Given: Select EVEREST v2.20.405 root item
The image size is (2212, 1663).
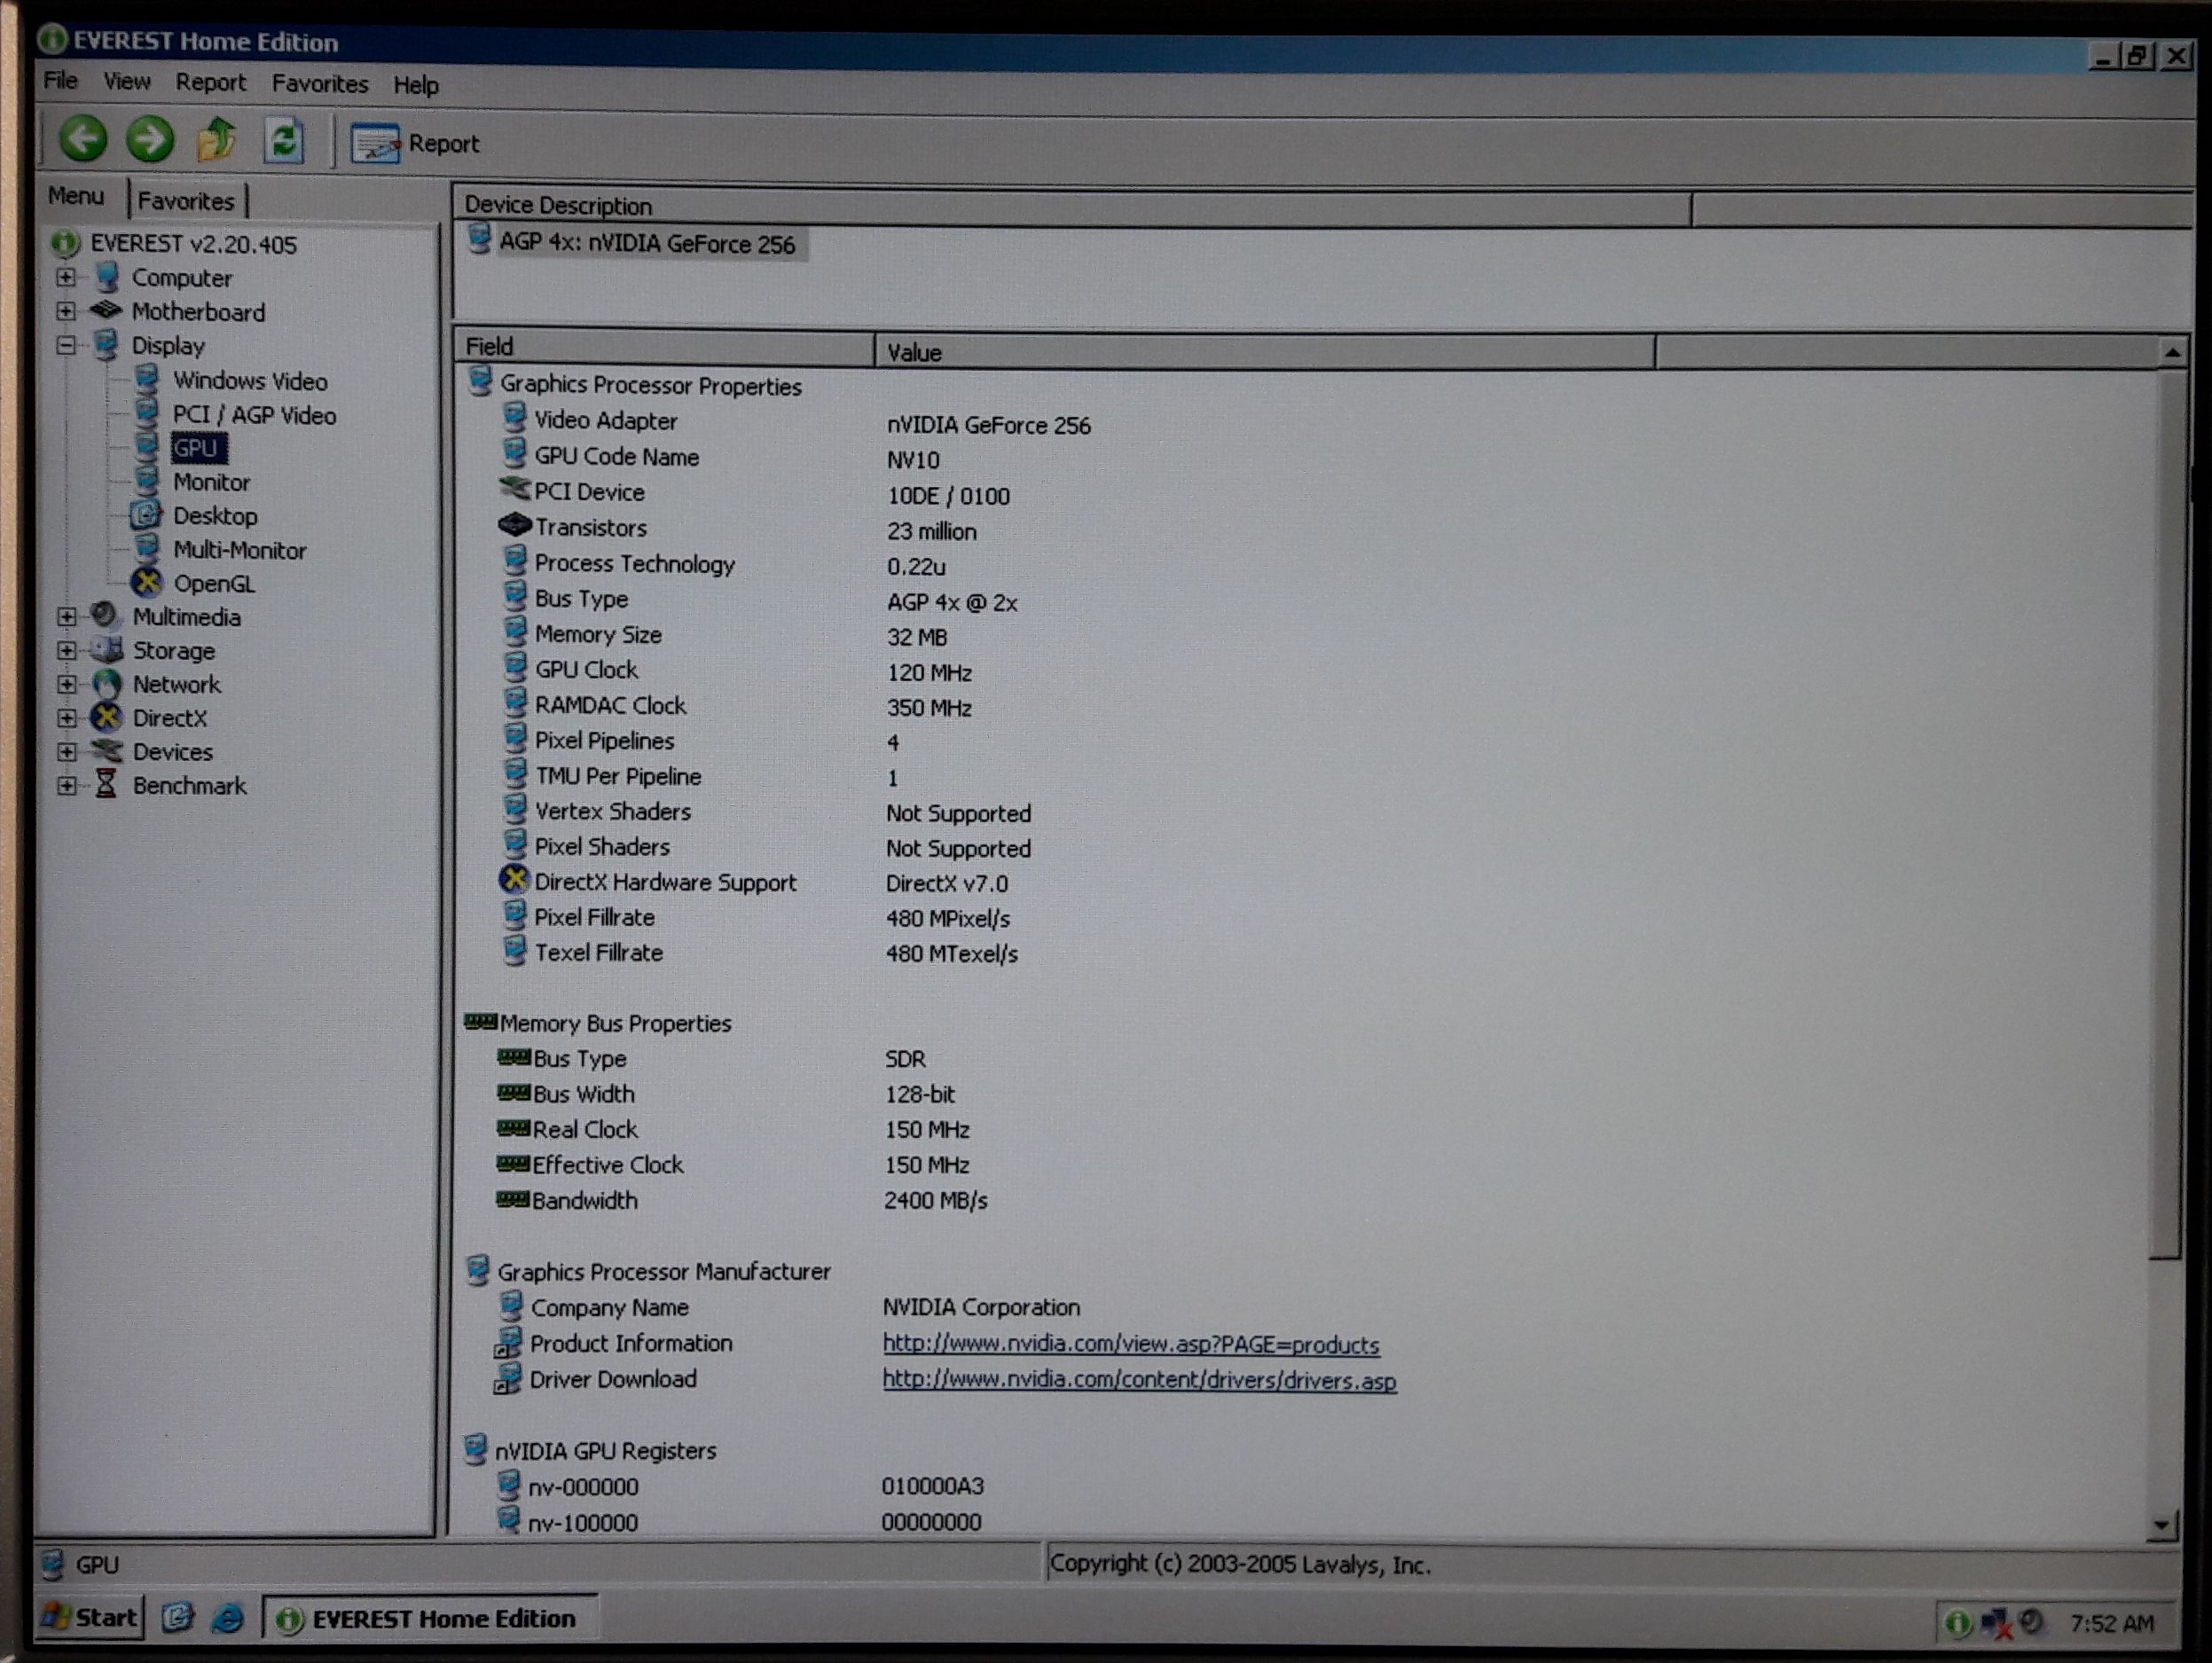Looking at the screenshot, I should [193, 244].
